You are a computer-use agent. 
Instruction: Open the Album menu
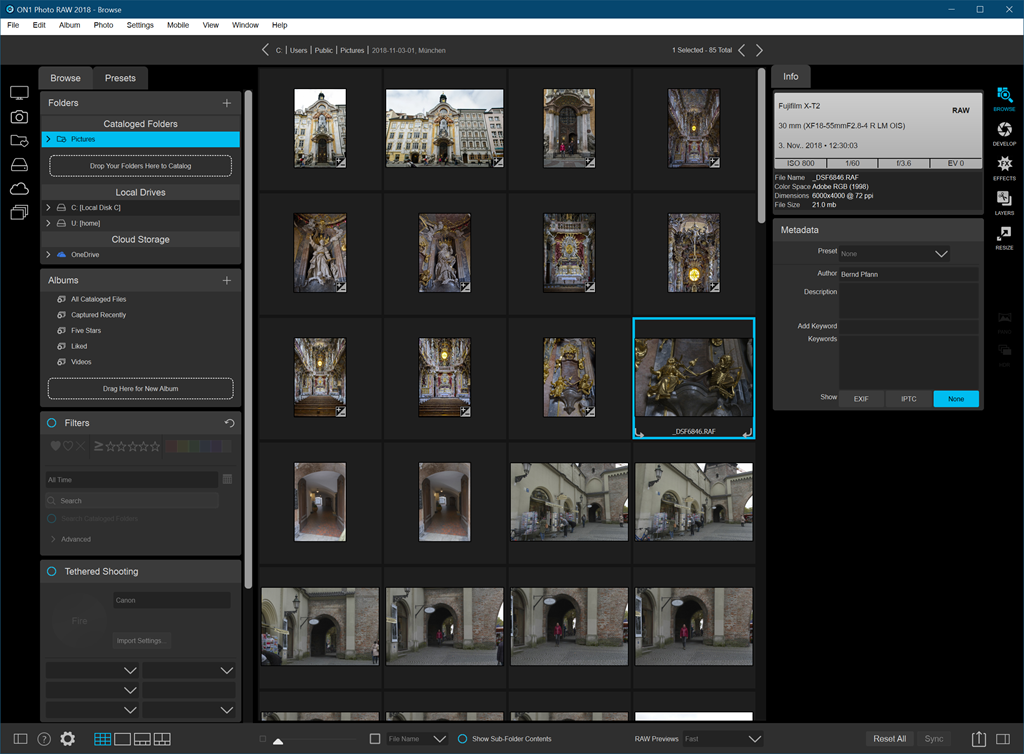pyautogui.click(x=69, y=25)
